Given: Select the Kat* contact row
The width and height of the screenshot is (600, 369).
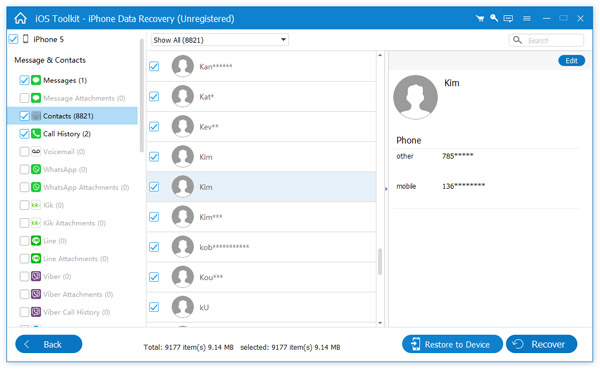Looking at the screenshot, I should pyautogui.click(x=261, y=96).
